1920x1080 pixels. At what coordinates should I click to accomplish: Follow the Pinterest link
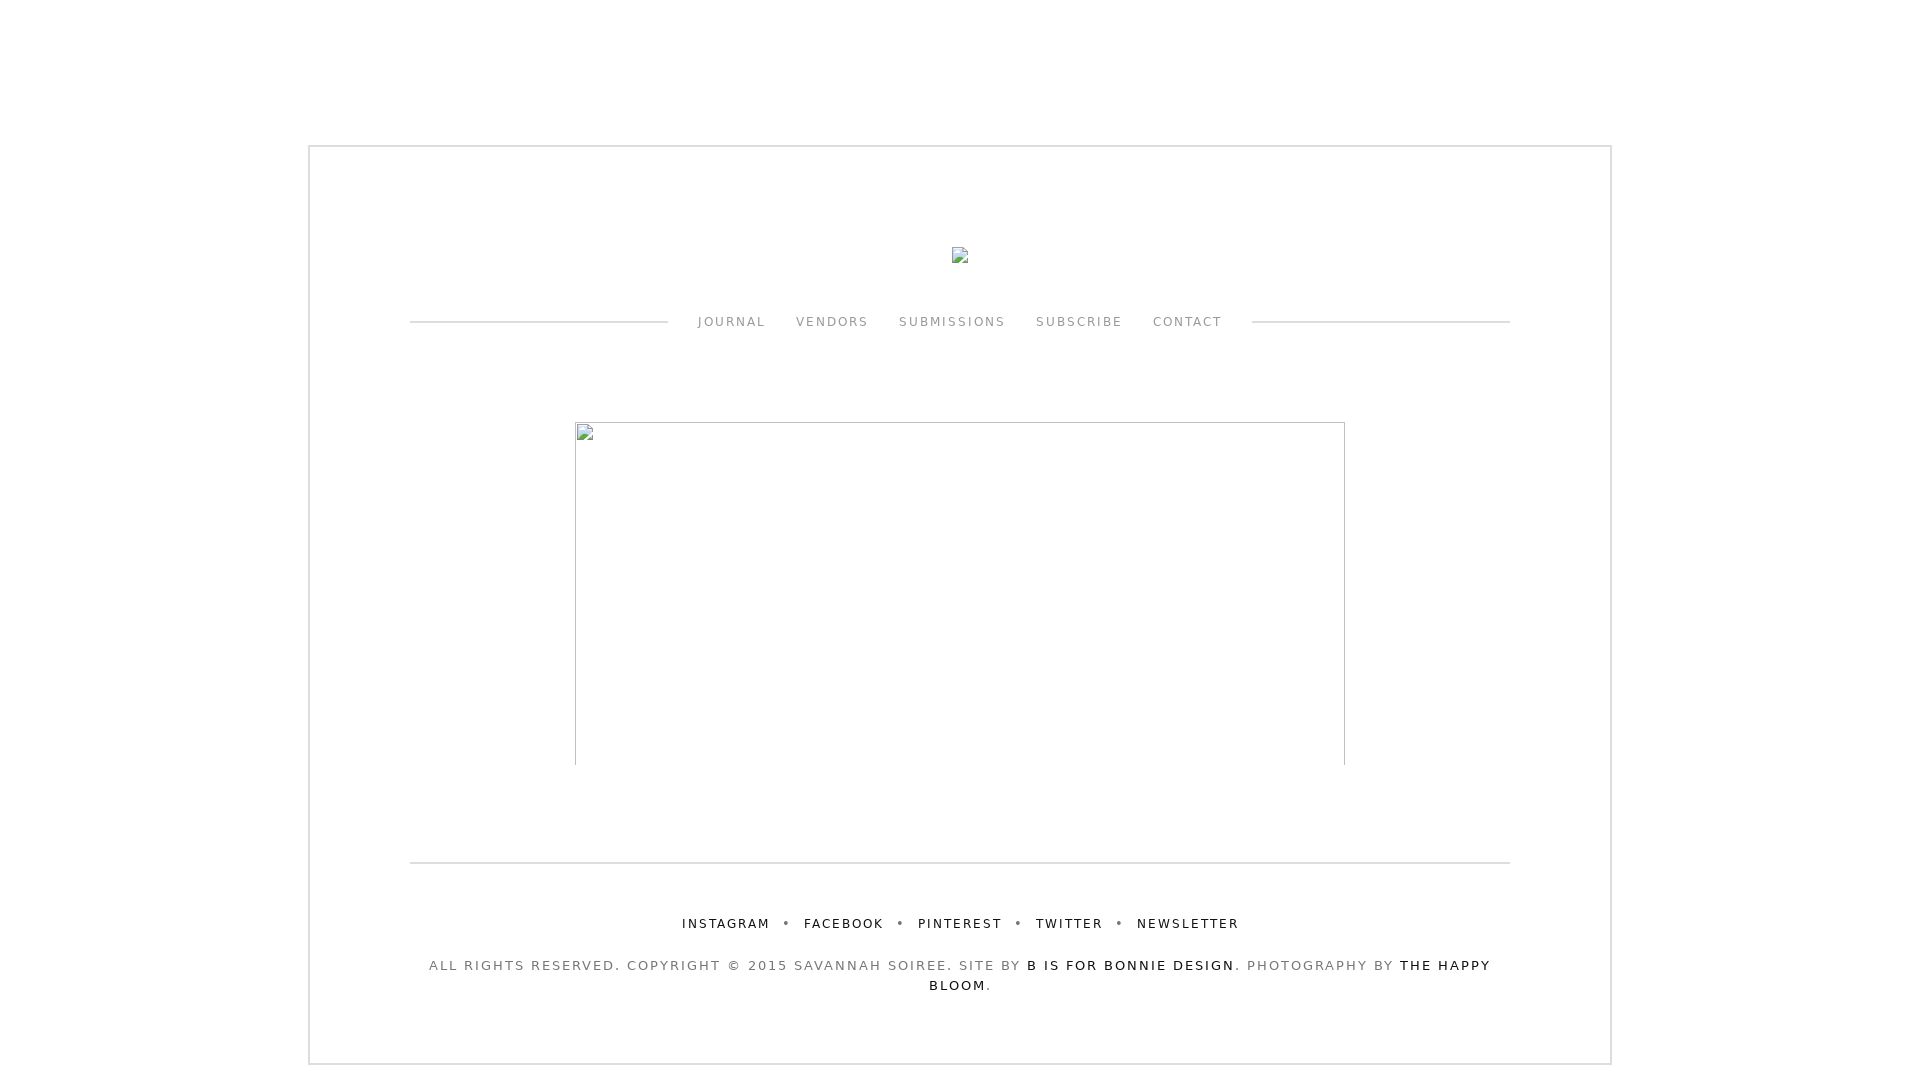pyautogui.click(x=959, y=924)
